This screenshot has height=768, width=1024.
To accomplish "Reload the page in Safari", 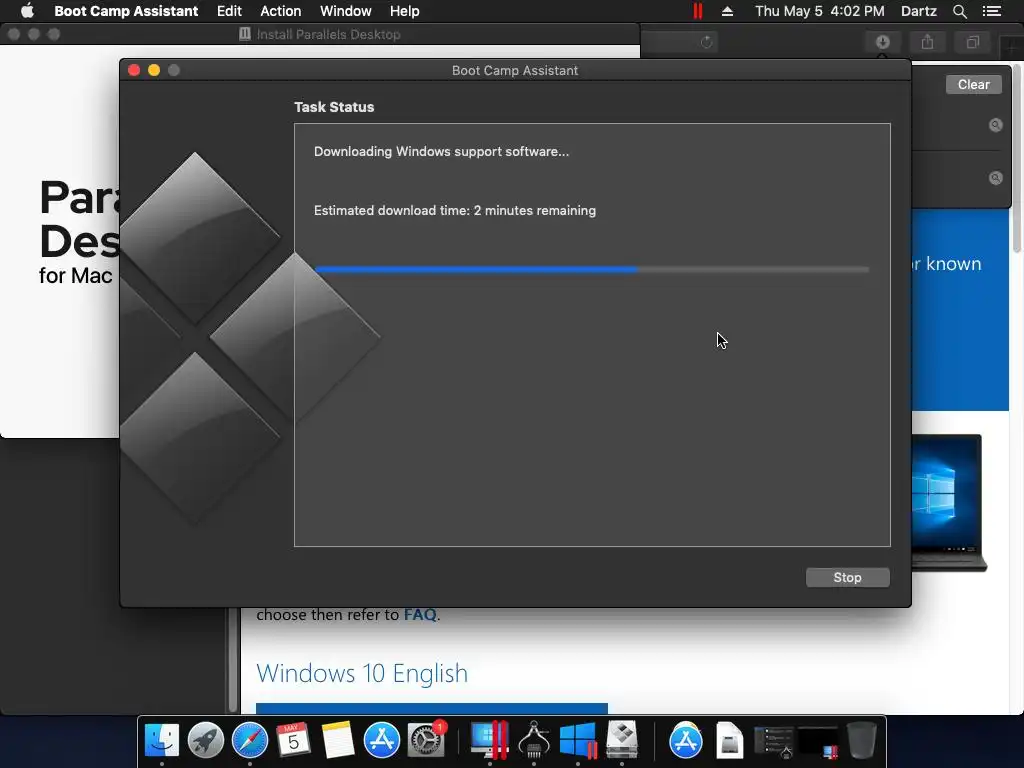I will (706, 42).
